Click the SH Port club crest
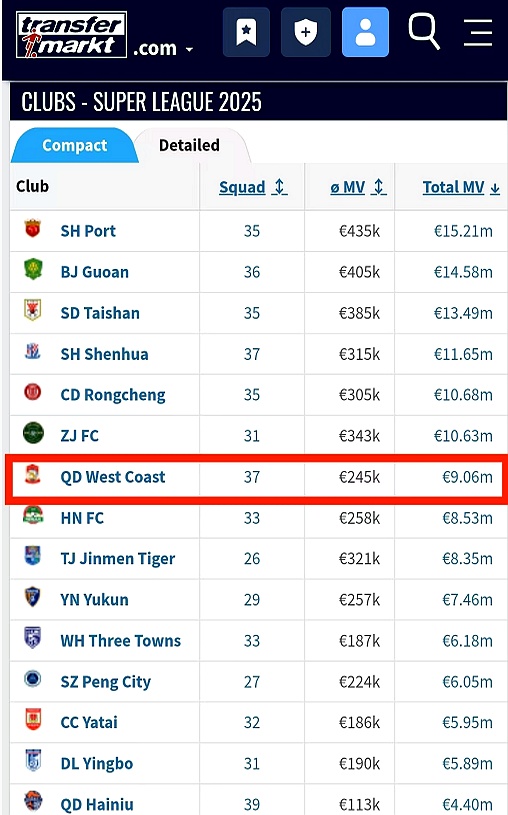Screen dimensions: 508x815 33,229
